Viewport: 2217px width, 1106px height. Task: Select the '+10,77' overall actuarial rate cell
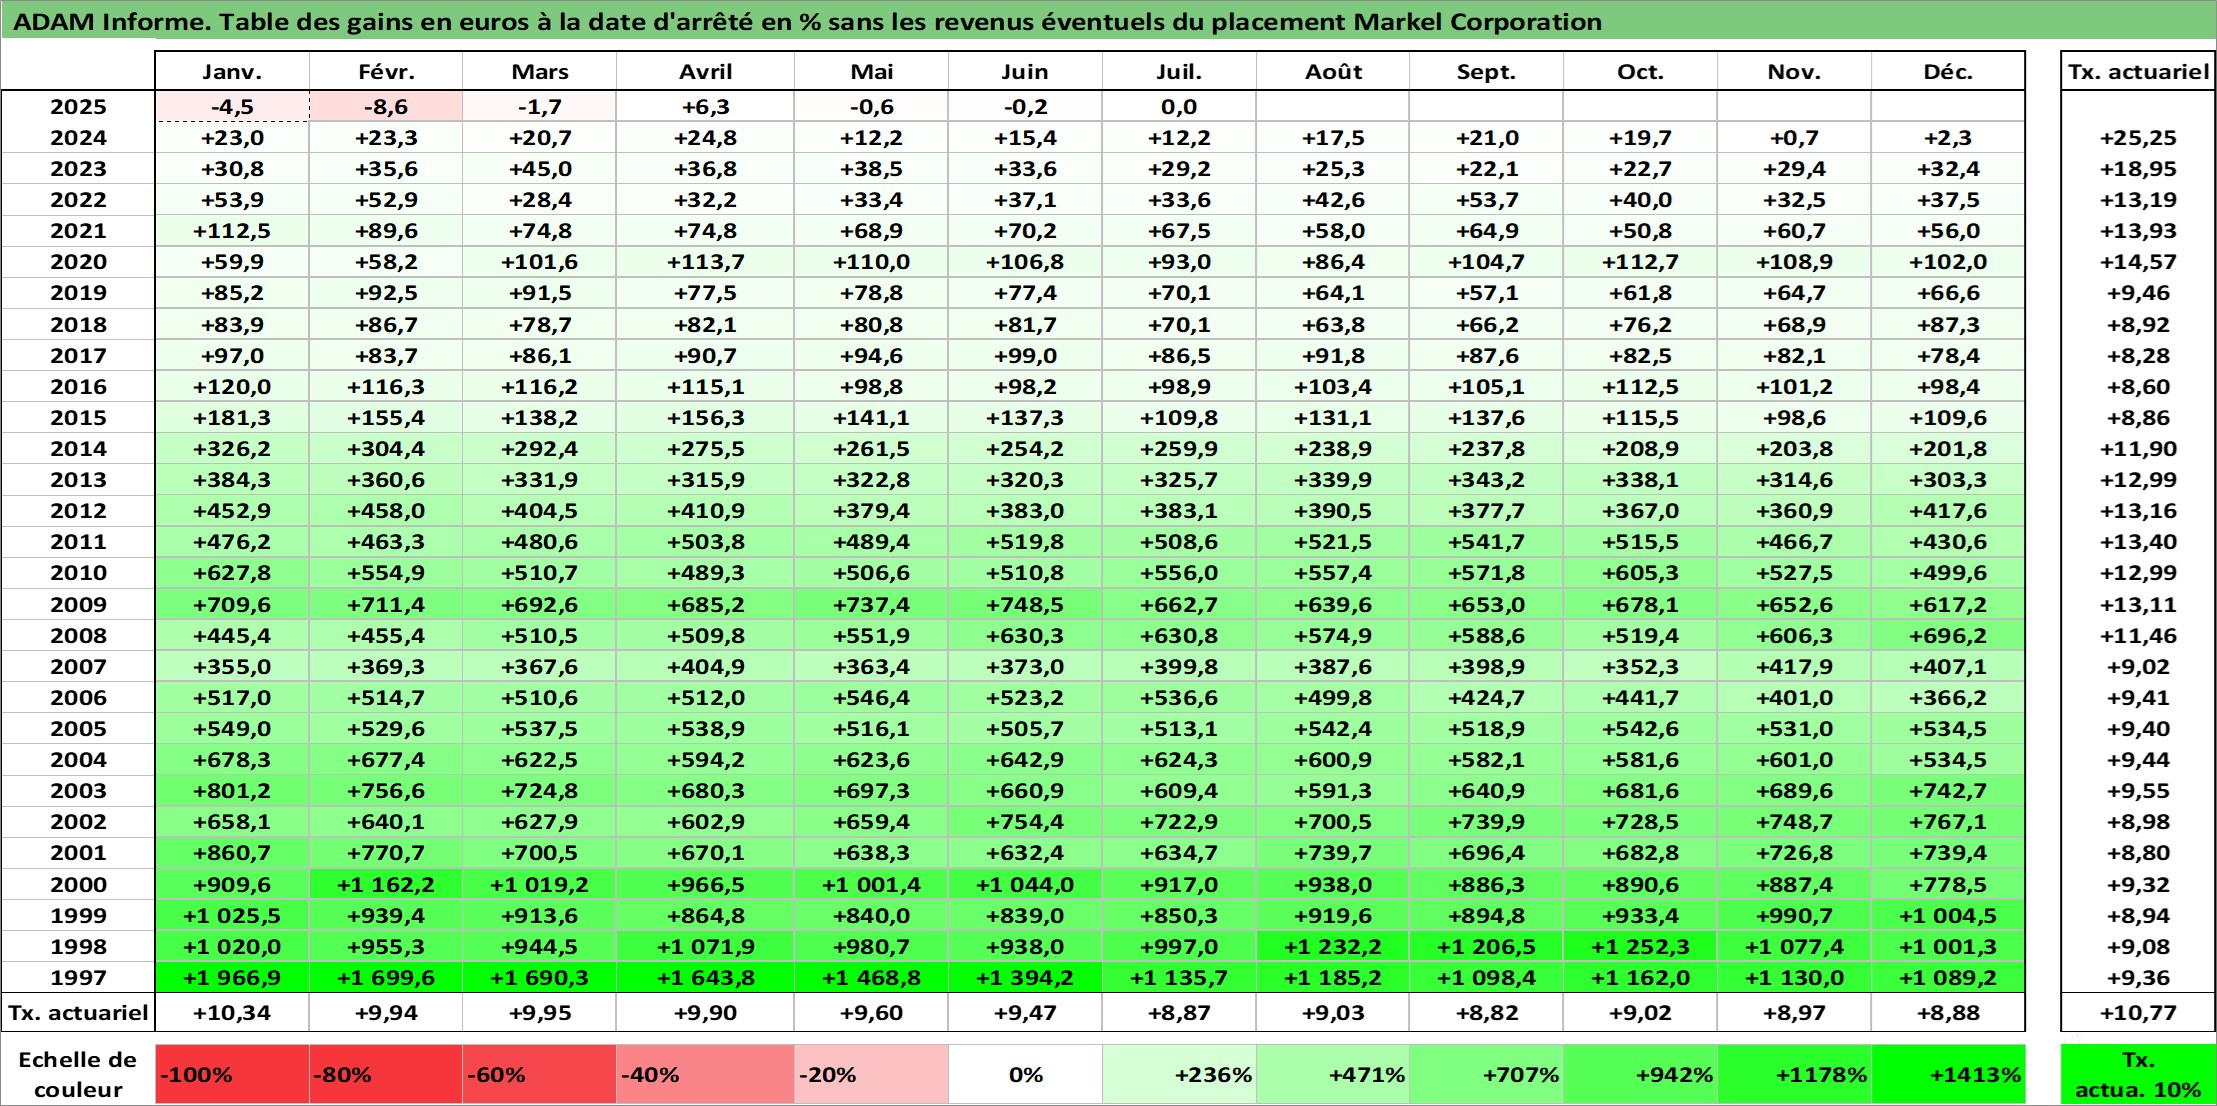coord(2138,1013)
